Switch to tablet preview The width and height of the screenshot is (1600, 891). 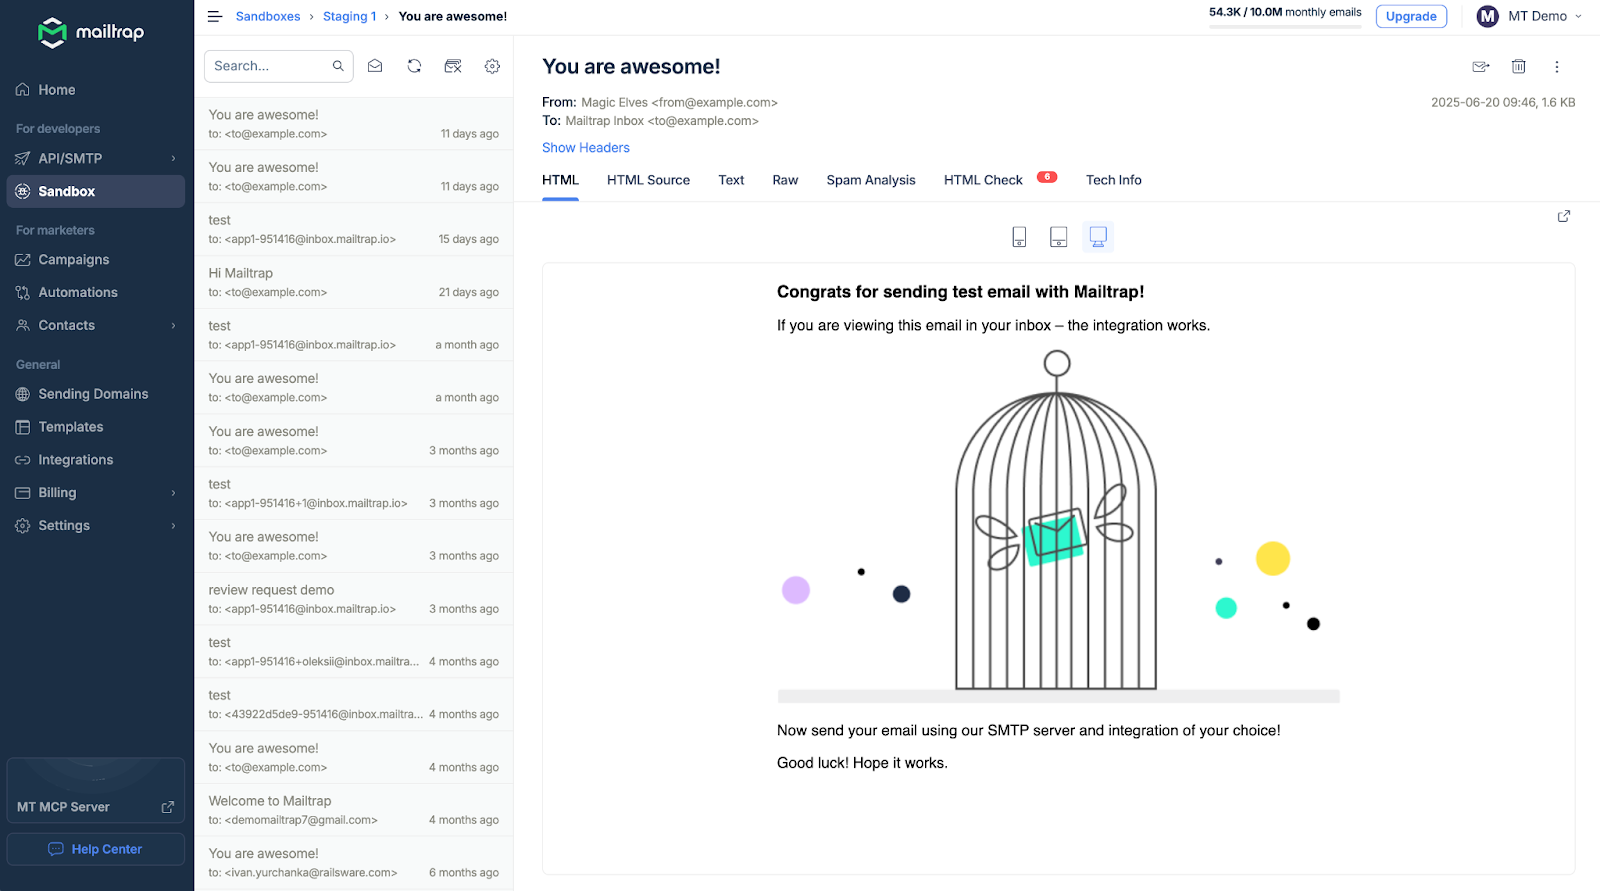coord(1058,237)
